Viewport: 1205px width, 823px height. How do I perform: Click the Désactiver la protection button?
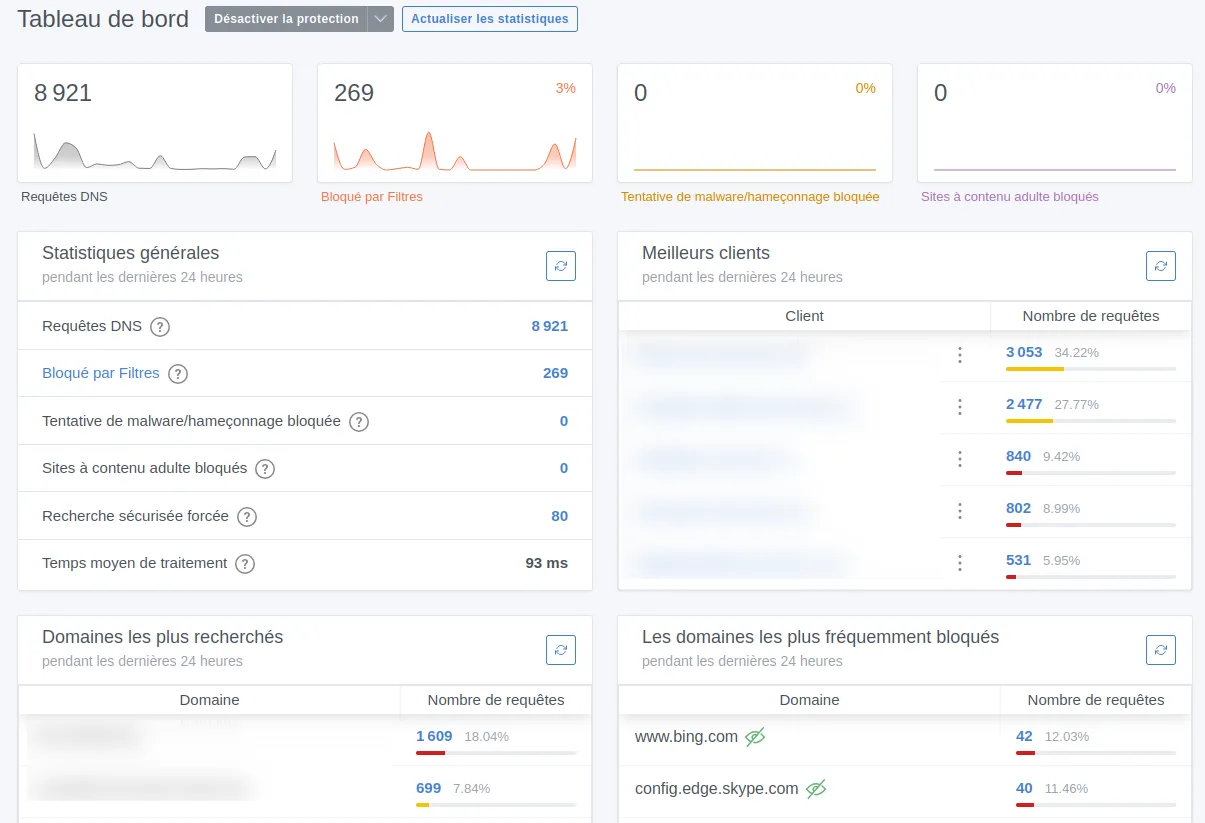click(x=286, y=19)
